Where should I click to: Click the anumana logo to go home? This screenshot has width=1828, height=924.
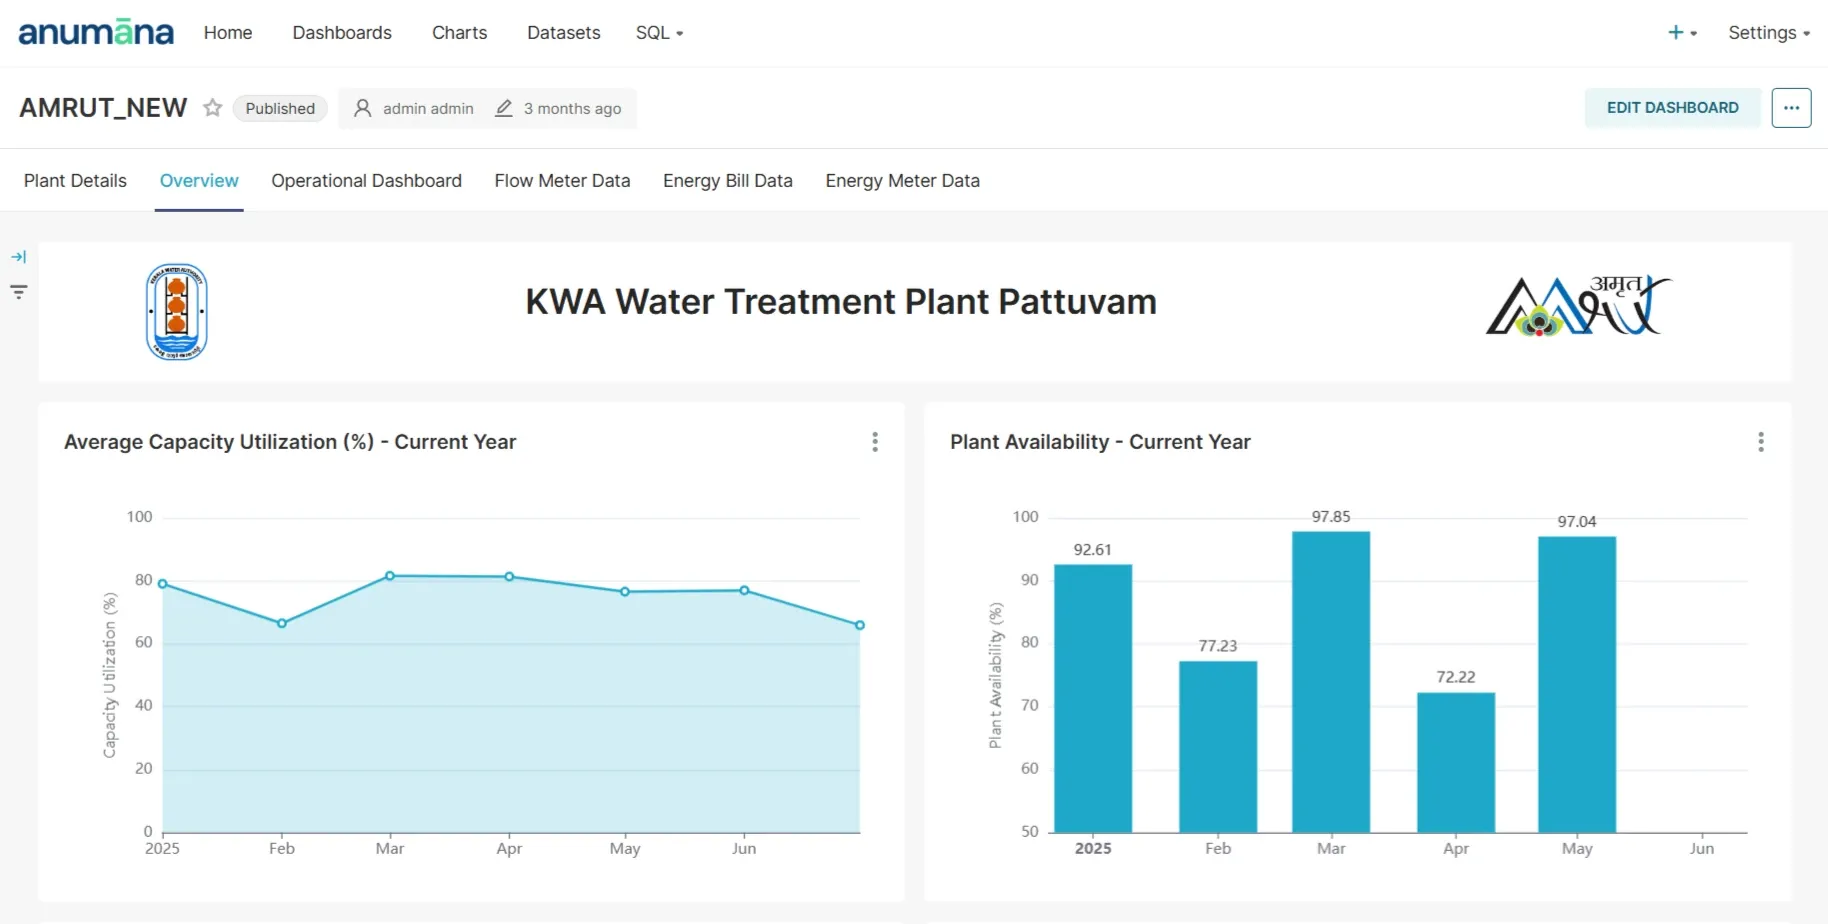[x=95, y=31]
